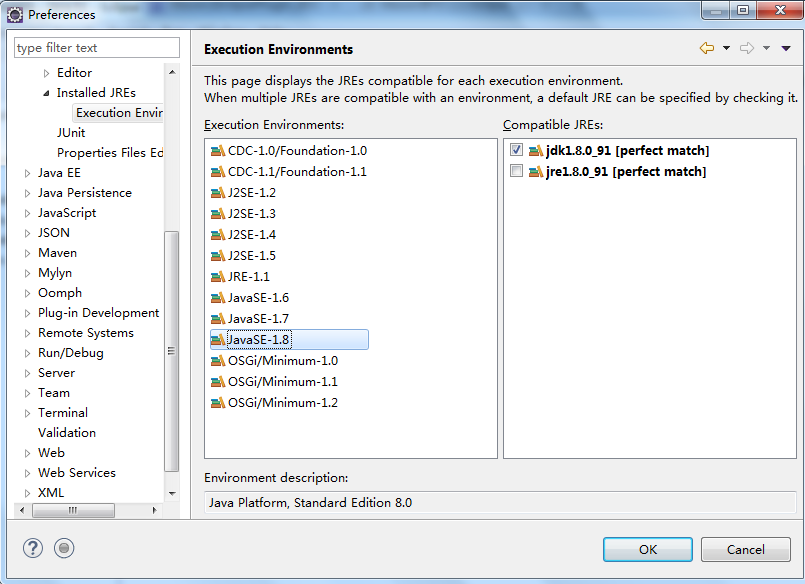Click the CDC-1.0/Foundation-1.0 environment icon
The width and height of the screenshot is (805, 584).
point(218,150)
